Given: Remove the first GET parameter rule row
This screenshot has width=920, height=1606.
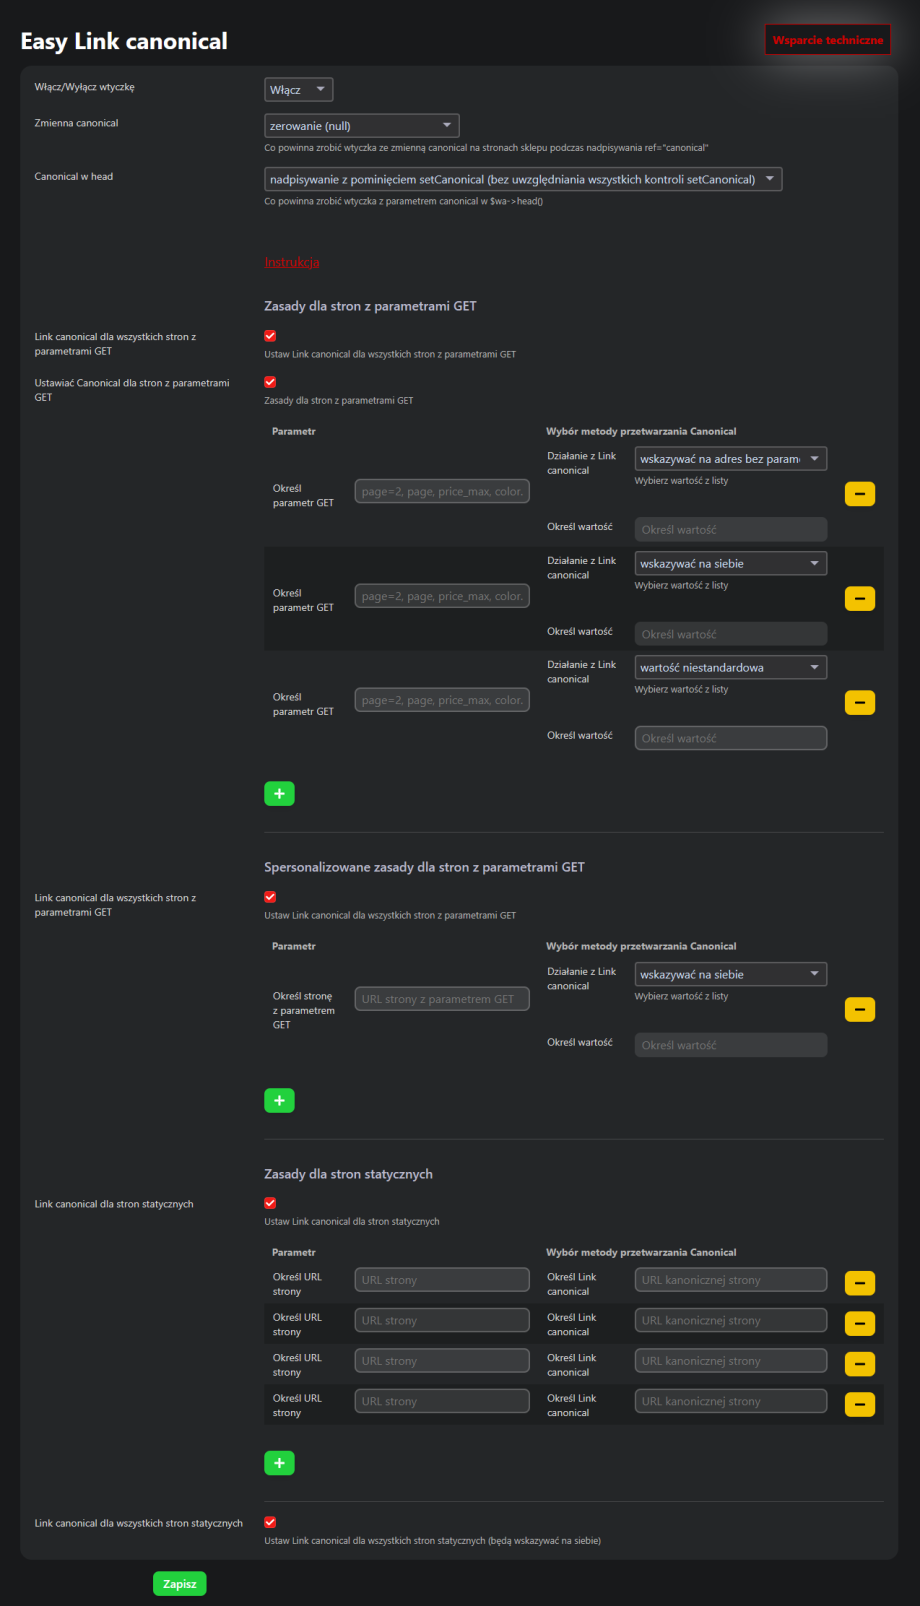Looking at the screenshot, I should pyautogui.click(x=859, y=494).
